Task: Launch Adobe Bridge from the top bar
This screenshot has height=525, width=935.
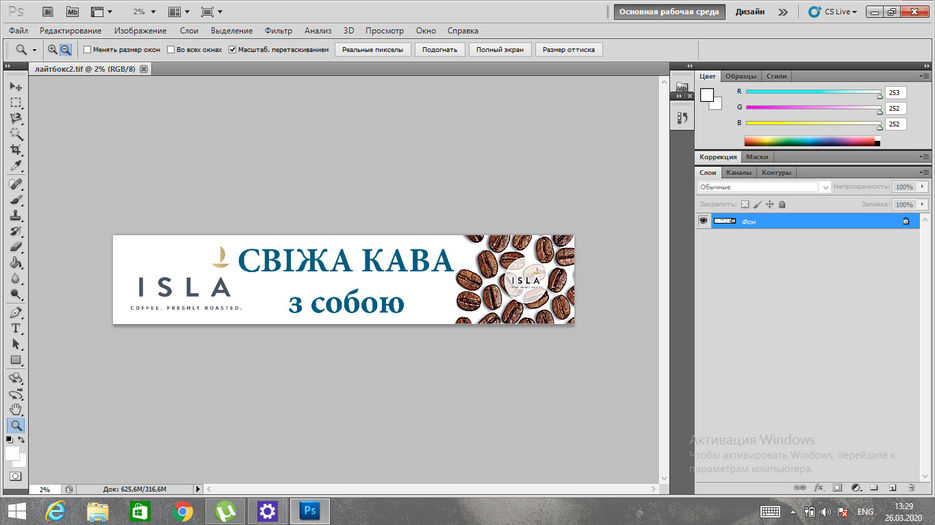Action: [x=48, y=11]
